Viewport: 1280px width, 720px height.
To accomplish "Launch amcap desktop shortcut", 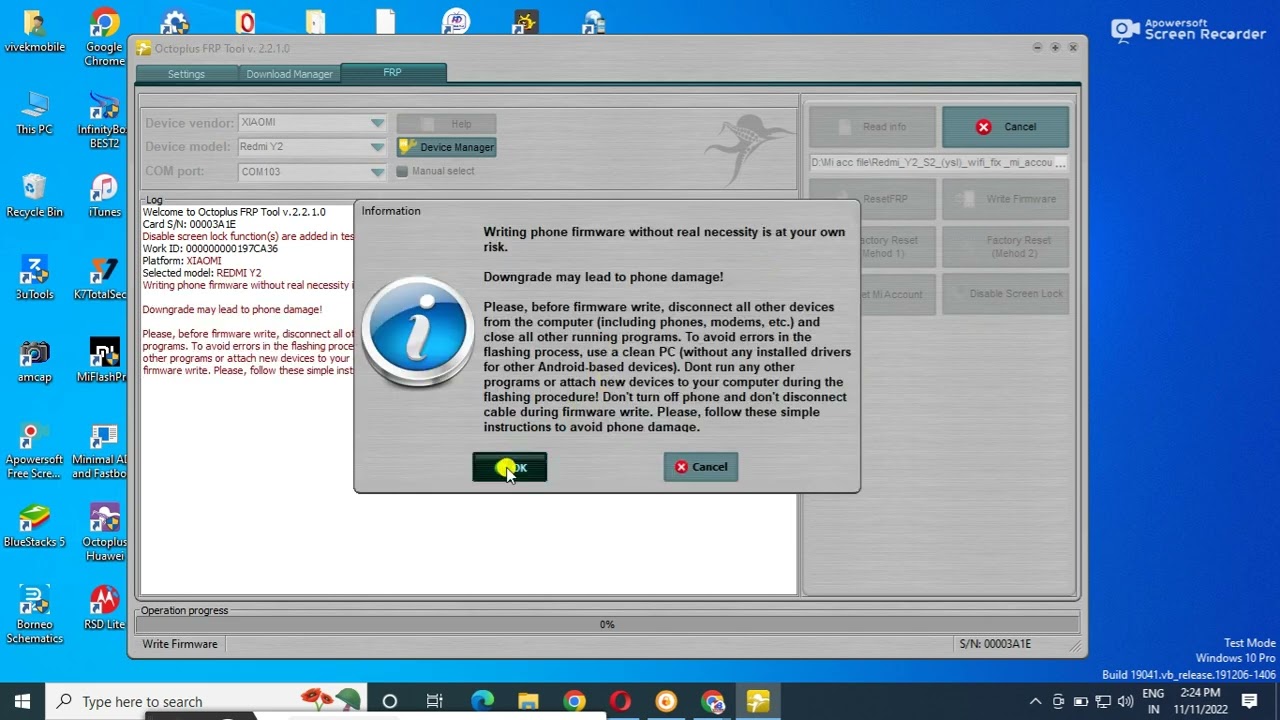I will point(34,362).
